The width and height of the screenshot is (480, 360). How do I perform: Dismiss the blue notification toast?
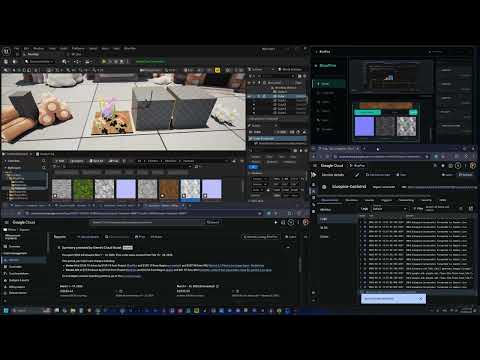click(421, 299)
